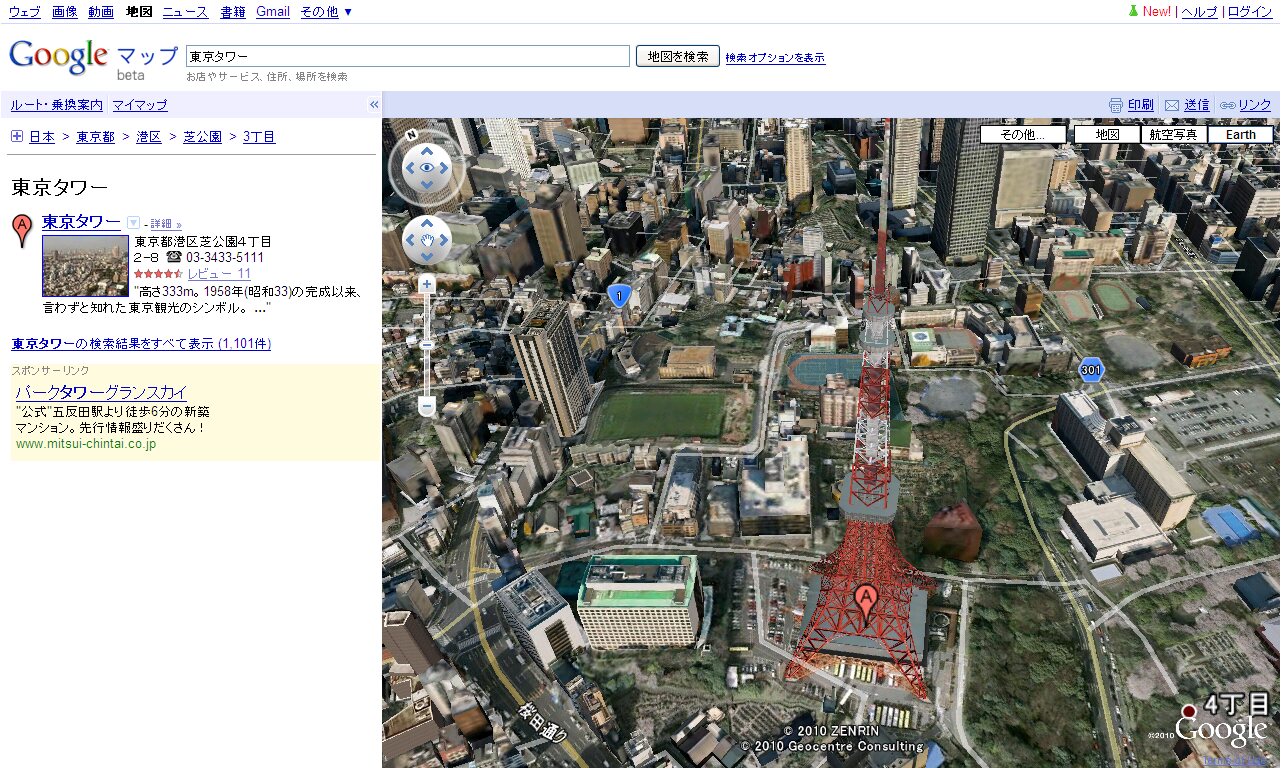Click the N compass north marker

[x=412, y=135]
